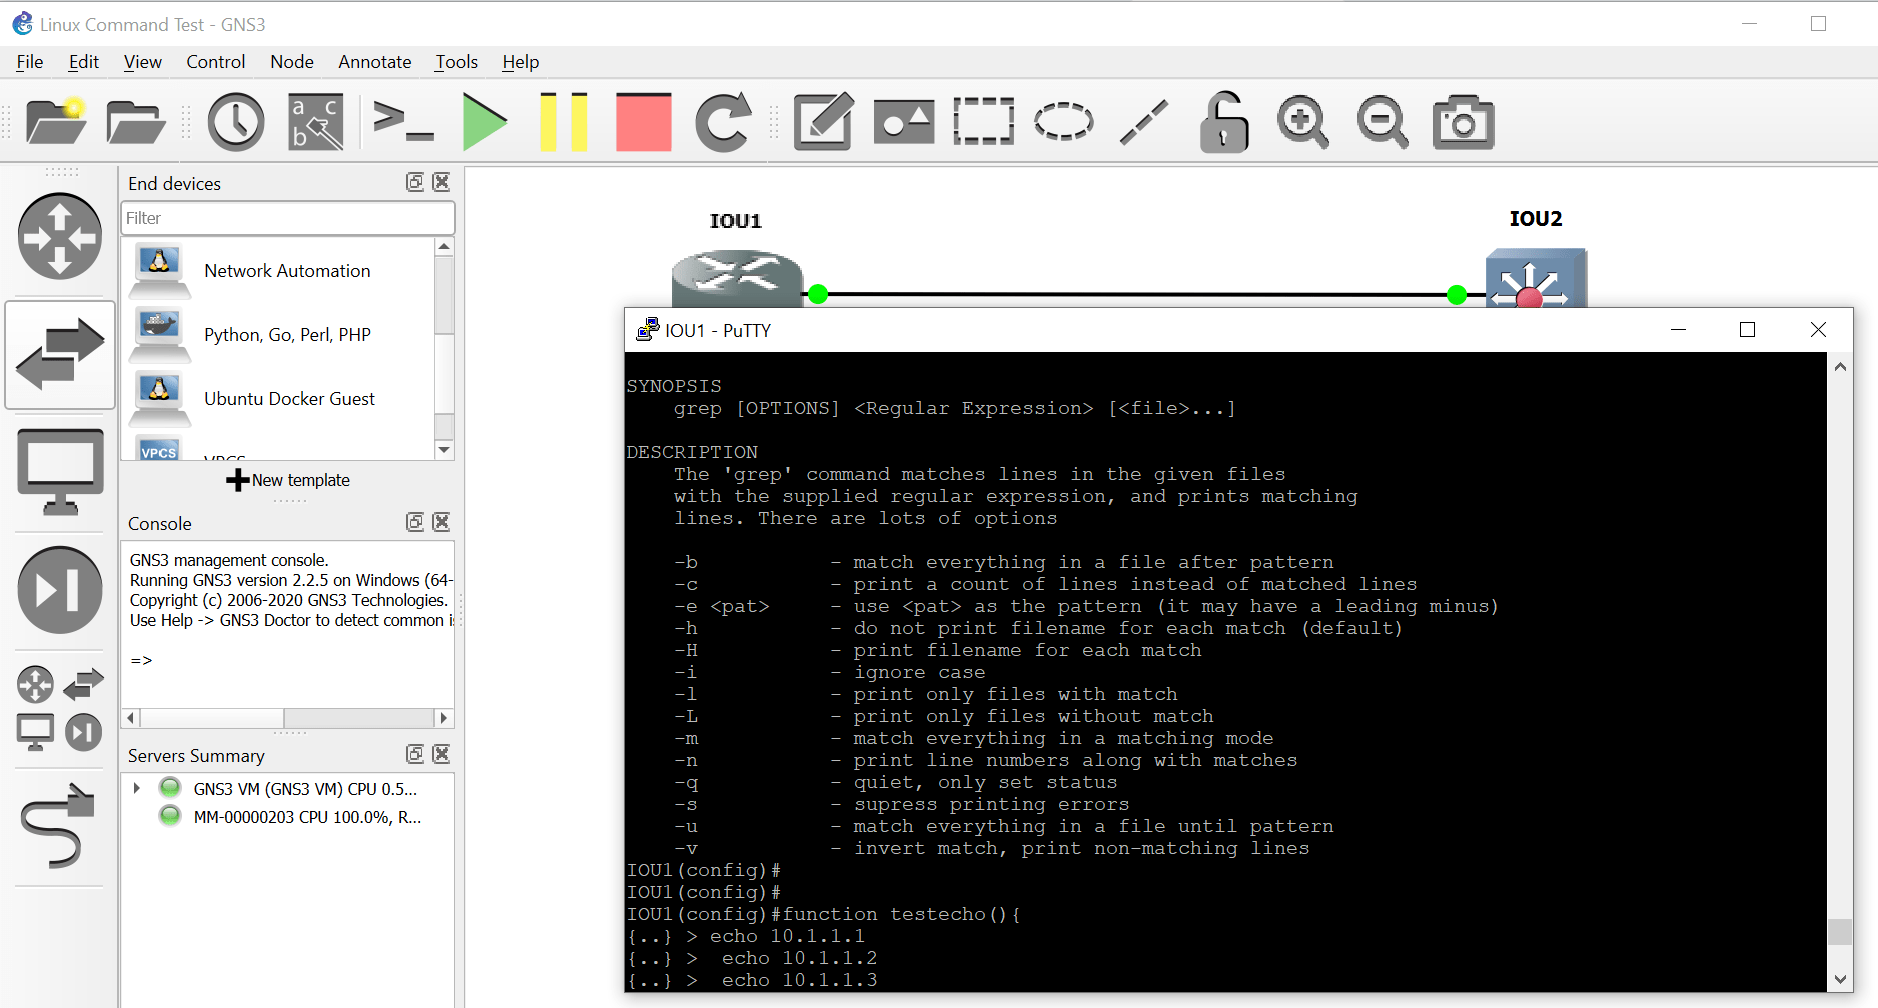Viewport: 1878px width, 1008px height.
Task: Open the New blank project icon
Action: click(x=56, y=122)
